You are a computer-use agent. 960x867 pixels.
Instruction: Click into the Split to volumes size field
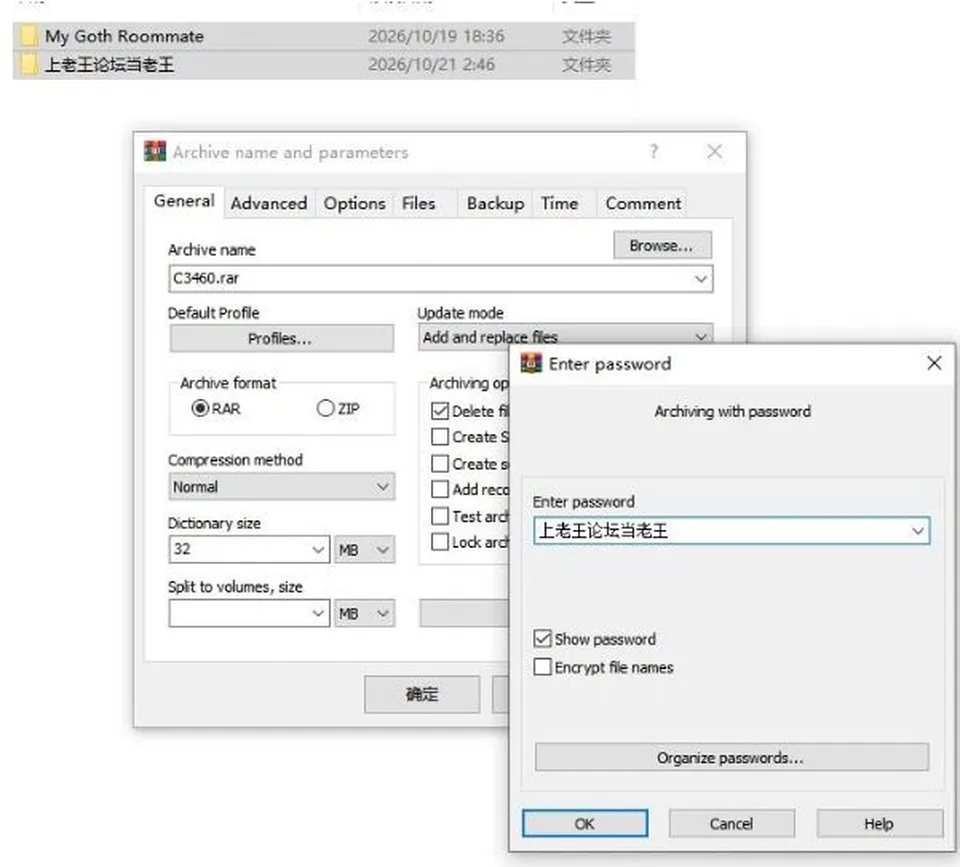249,613
